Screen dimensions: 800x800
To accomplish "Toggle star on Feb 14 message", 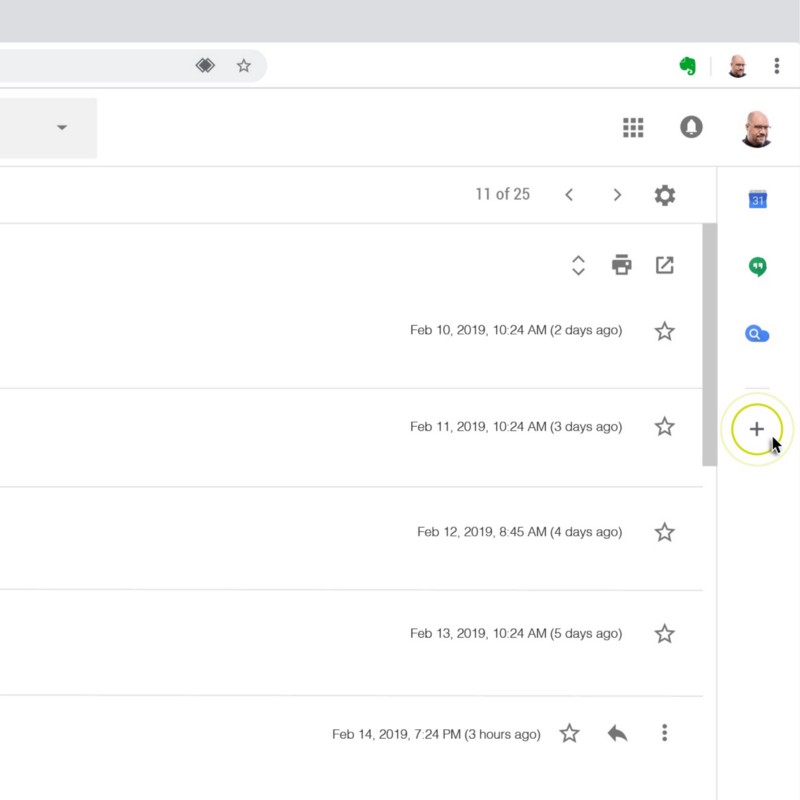I will pos(569,734).
